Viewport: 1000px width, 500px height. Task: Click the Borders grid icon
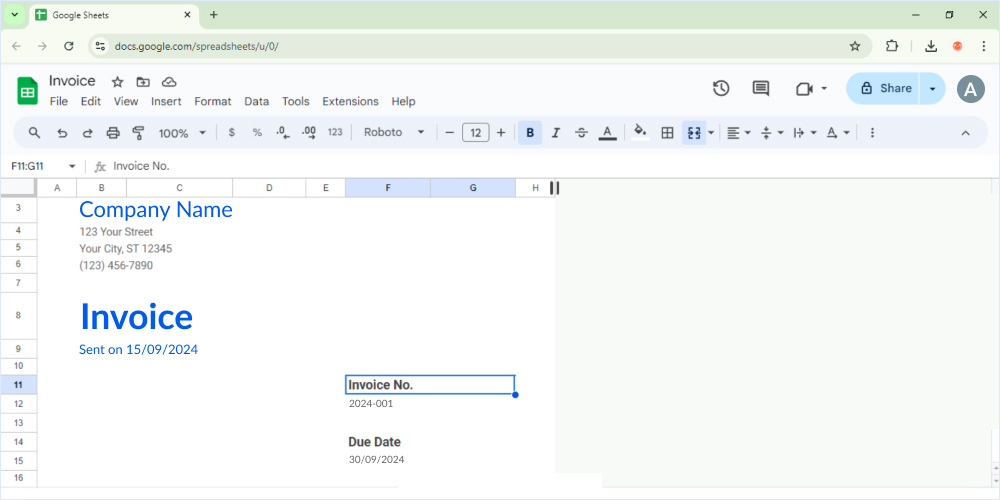pos(667,133)
